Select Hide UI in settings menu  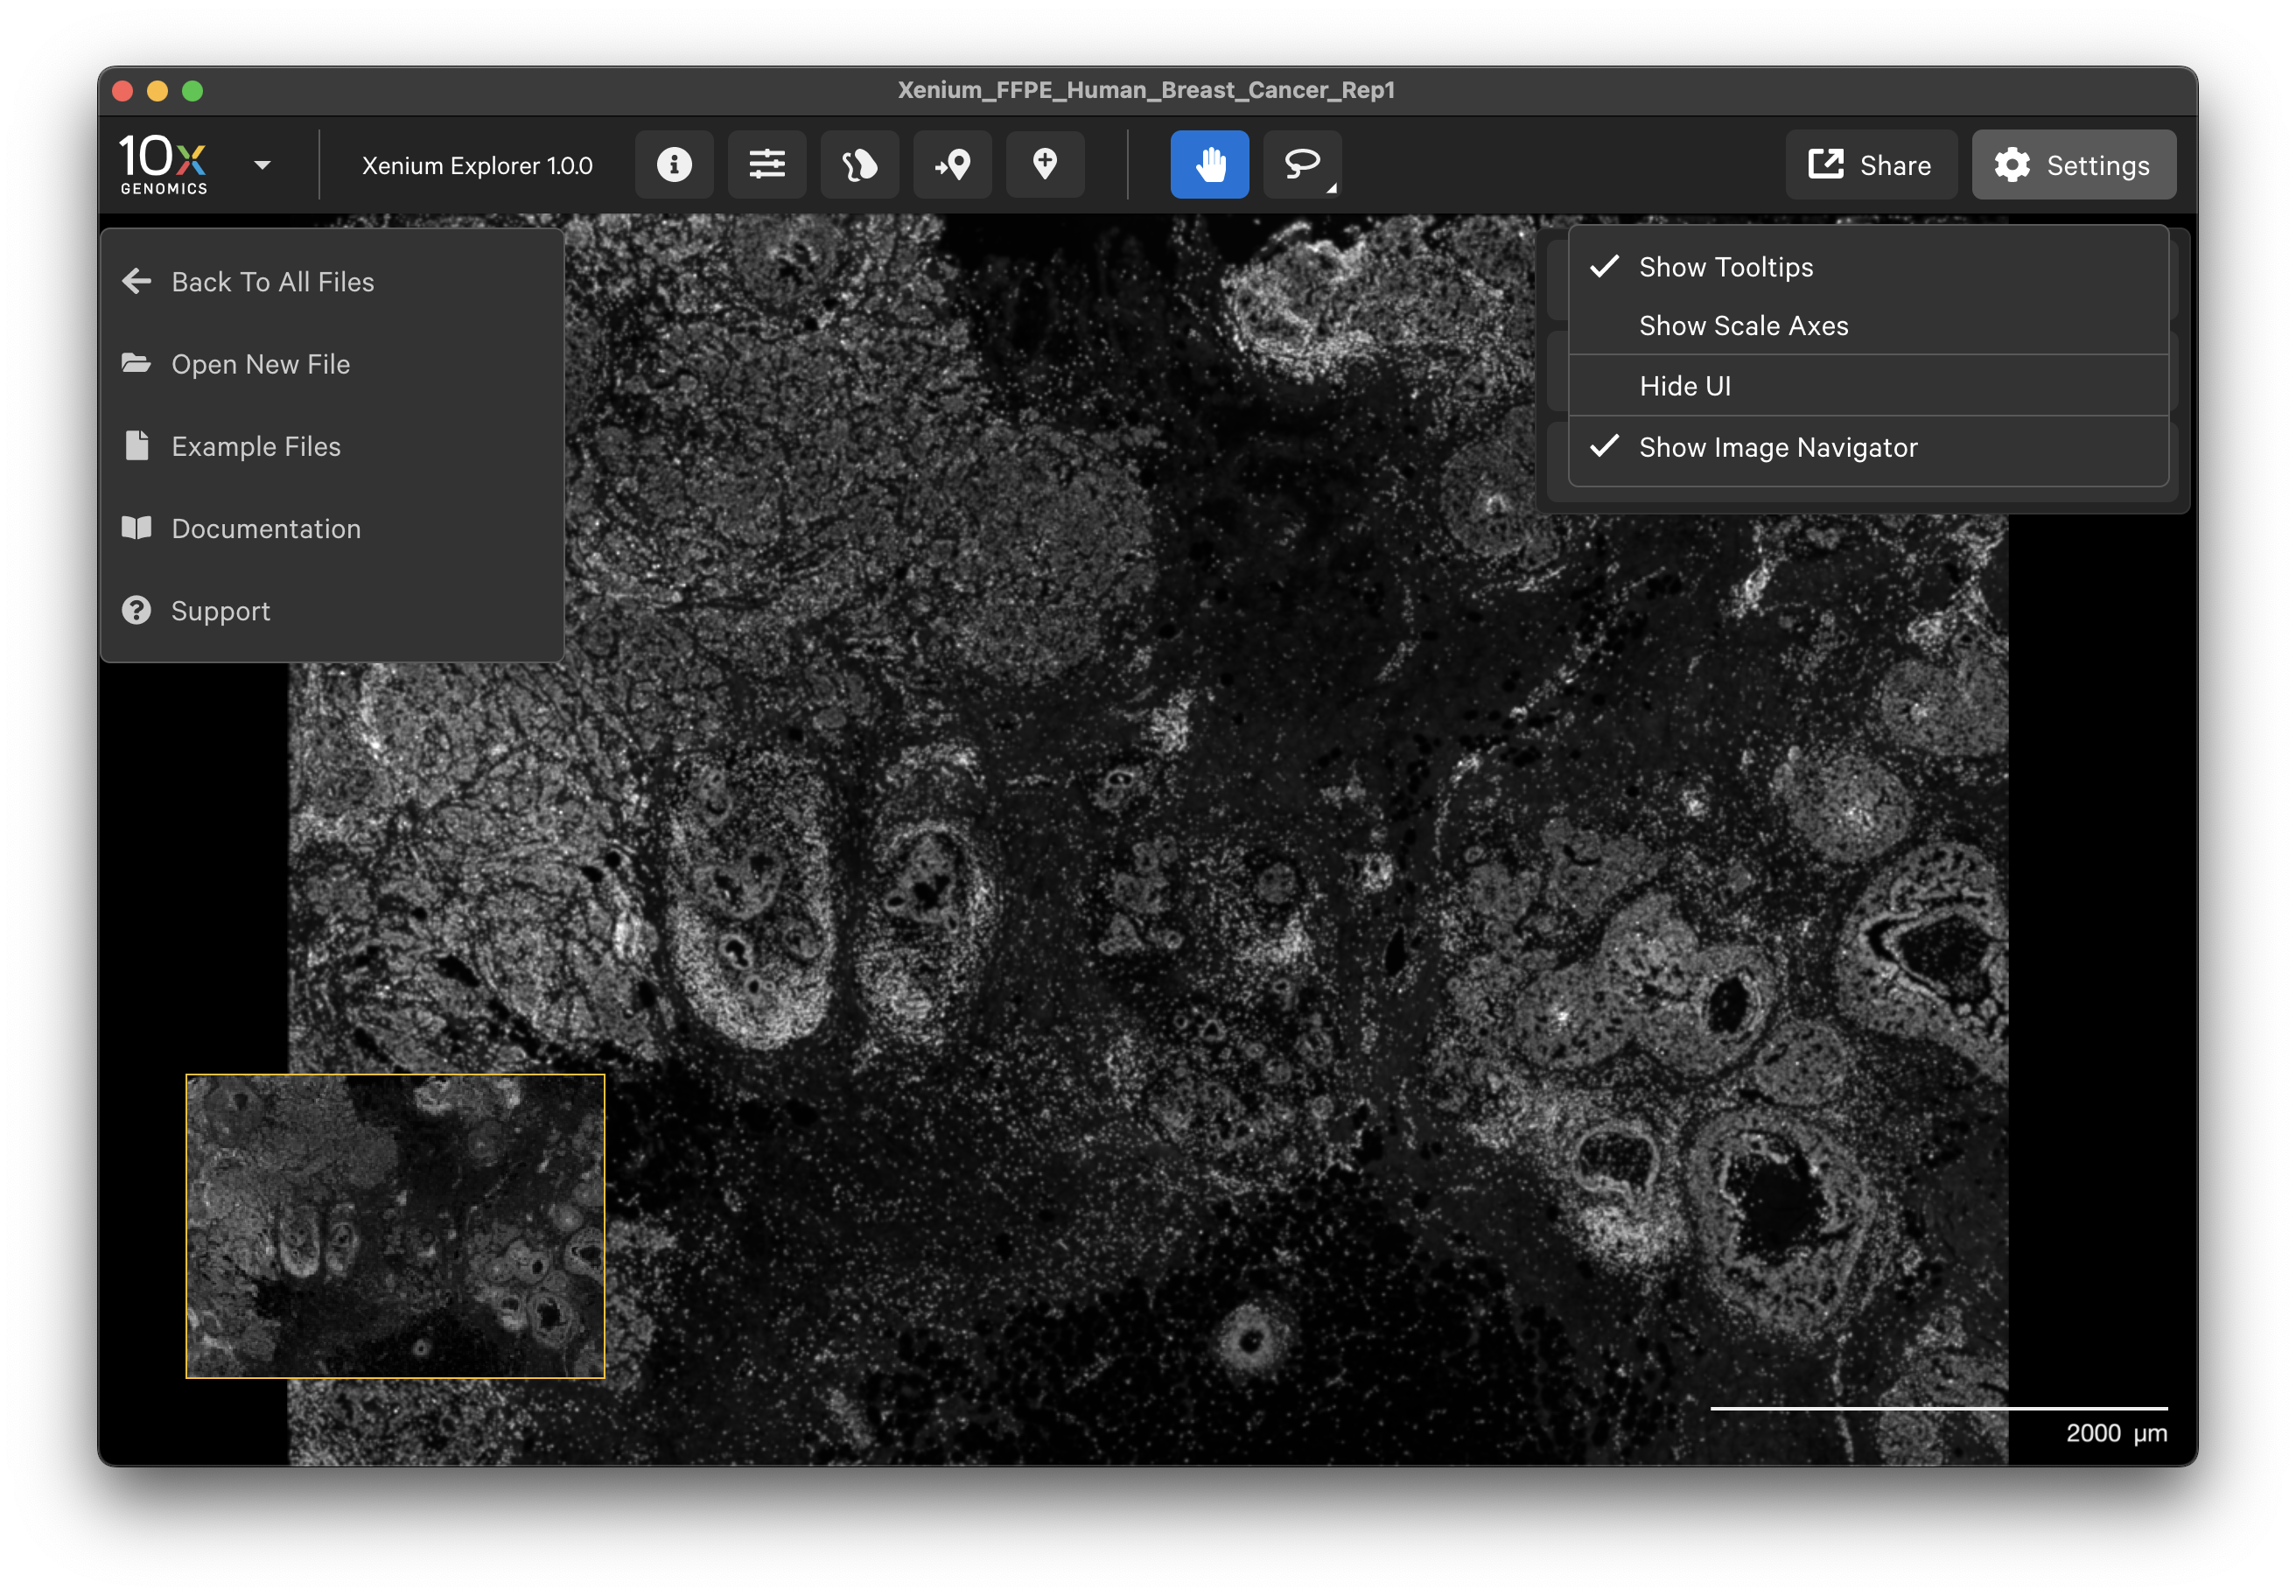tap(1868, 386)
